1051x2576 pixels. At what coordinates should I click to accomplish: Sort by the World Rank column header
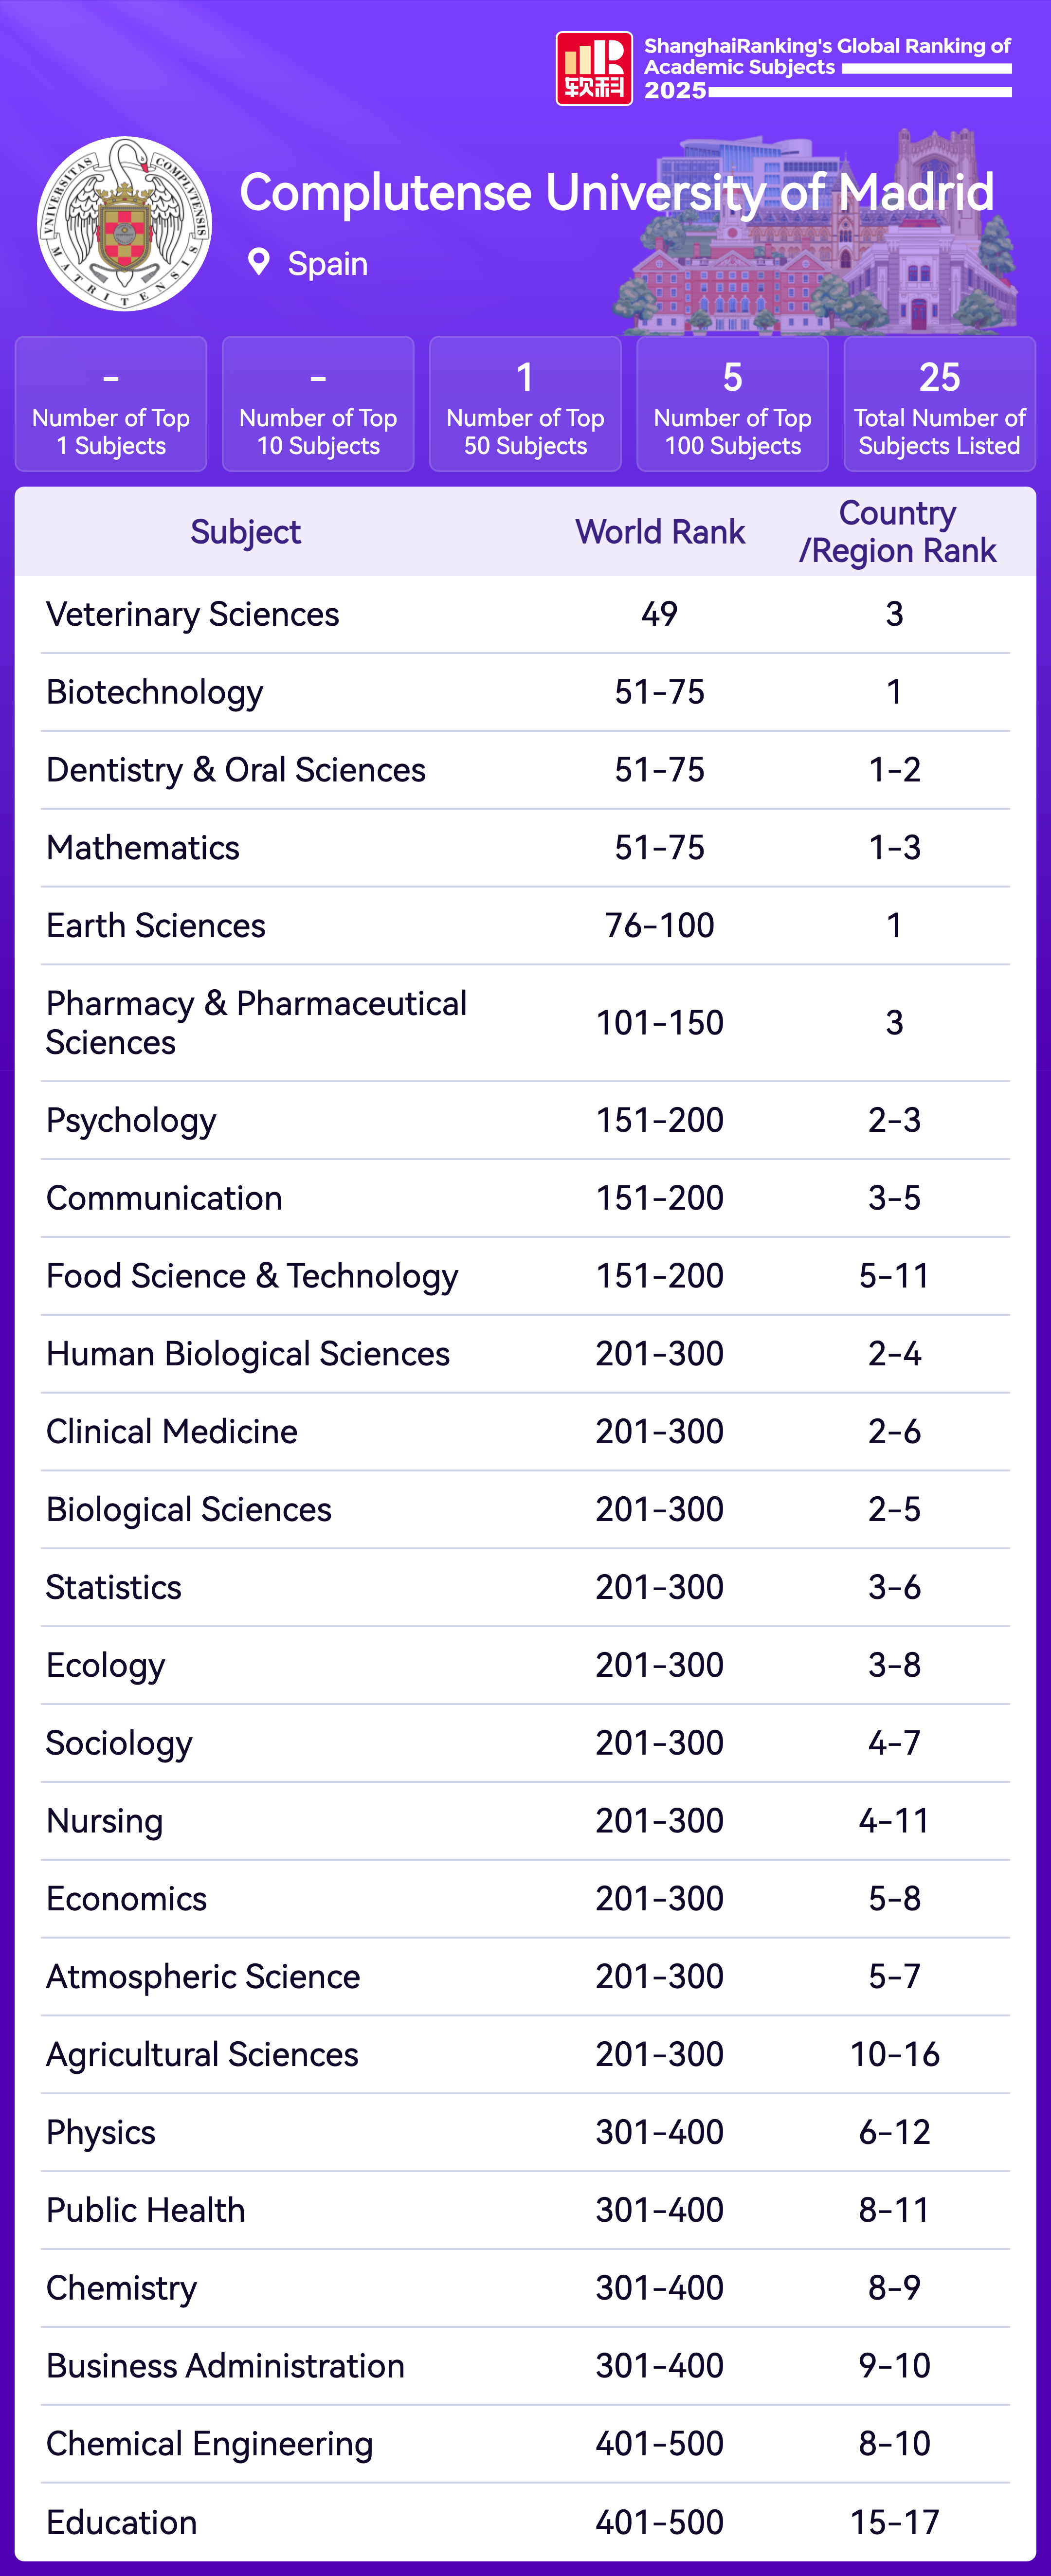pyautogui.click(x=660, y=532)
